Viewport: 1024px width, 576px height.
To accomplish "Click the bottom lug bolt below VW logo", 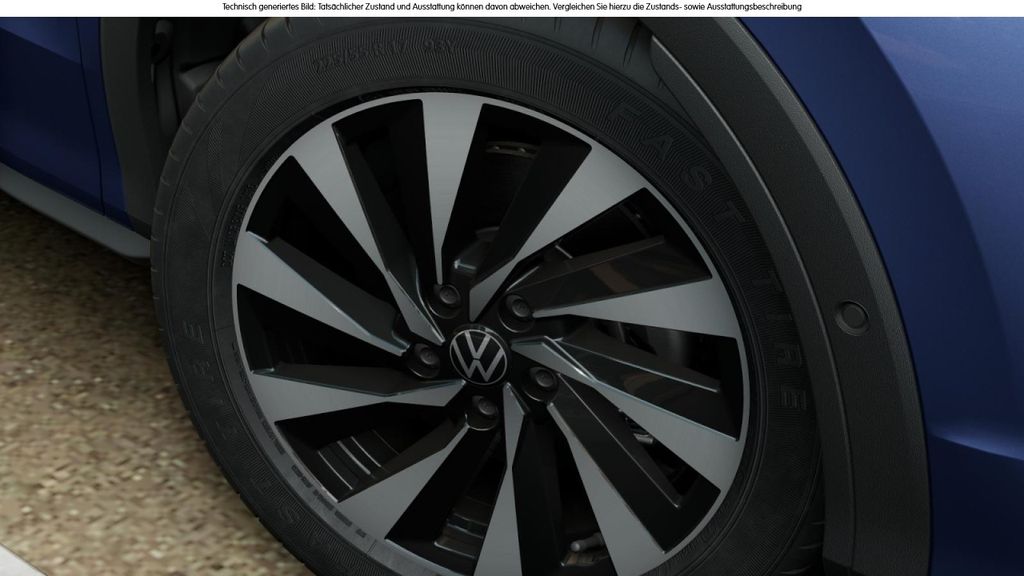I will click(484, 409).
